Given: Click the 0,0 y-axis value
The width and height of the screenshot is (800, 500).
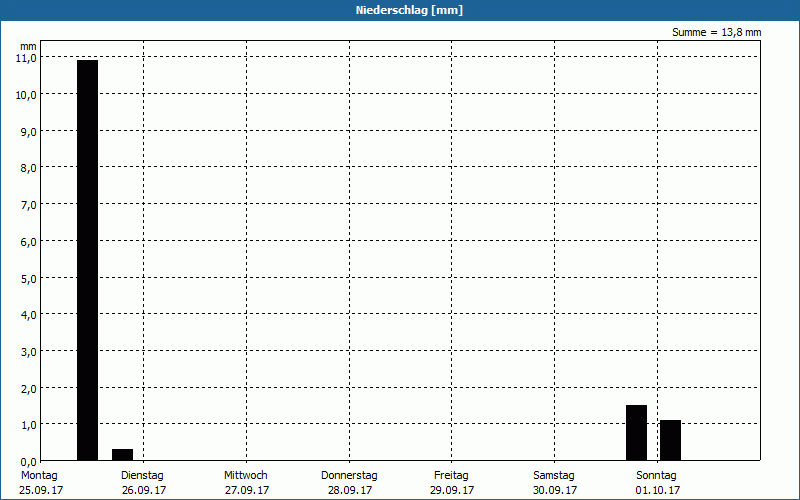Looking at the screenshot, I should click(28, 462).
